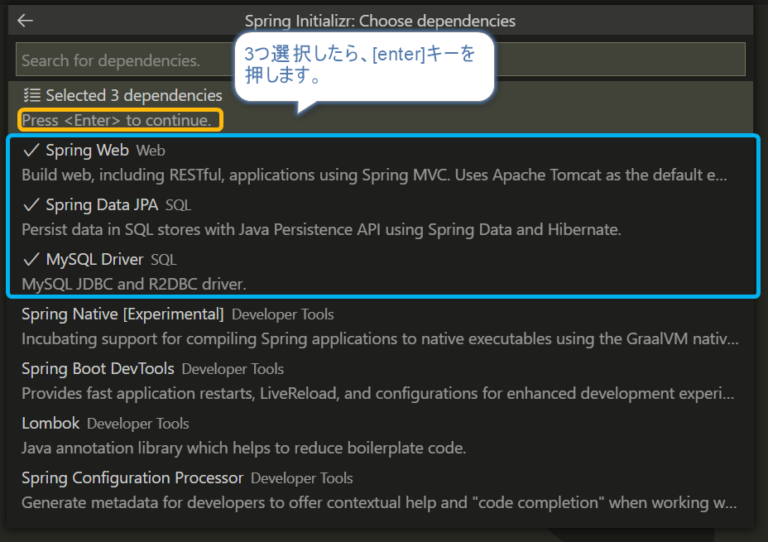This screenshot has height=542, width=768.
Task: Click the back arrow icon
Action: (25, 20)
